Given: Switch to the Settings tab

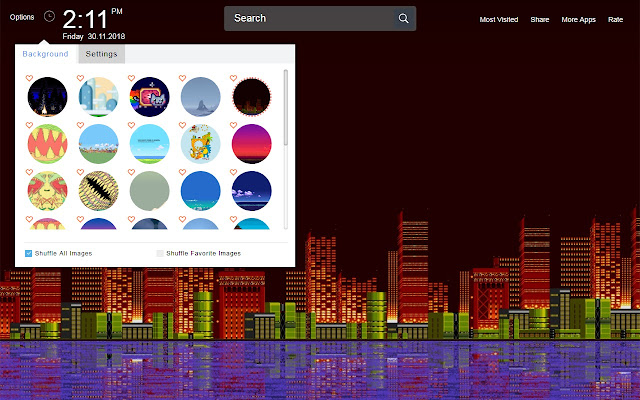Looking at the screenshot, I should [x=102, y=54].
